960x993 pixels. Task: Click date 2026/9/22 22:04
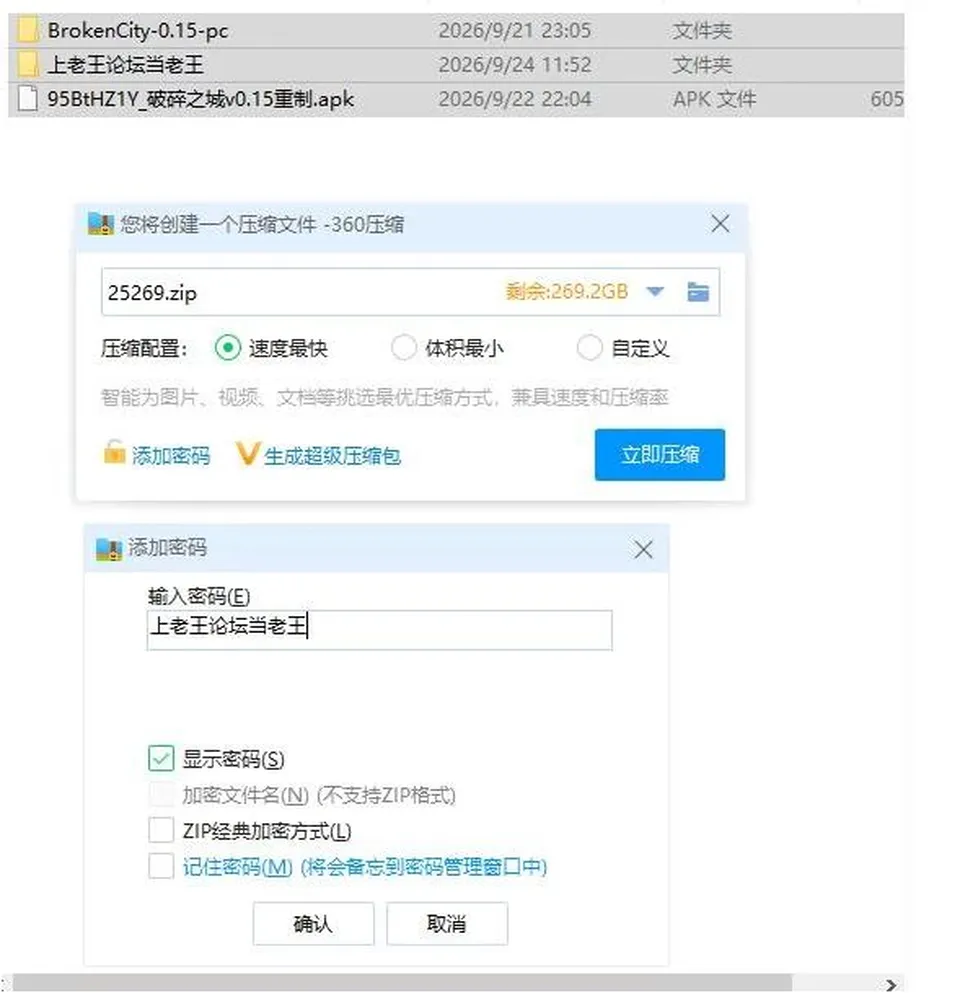click(x=515, y=99)
